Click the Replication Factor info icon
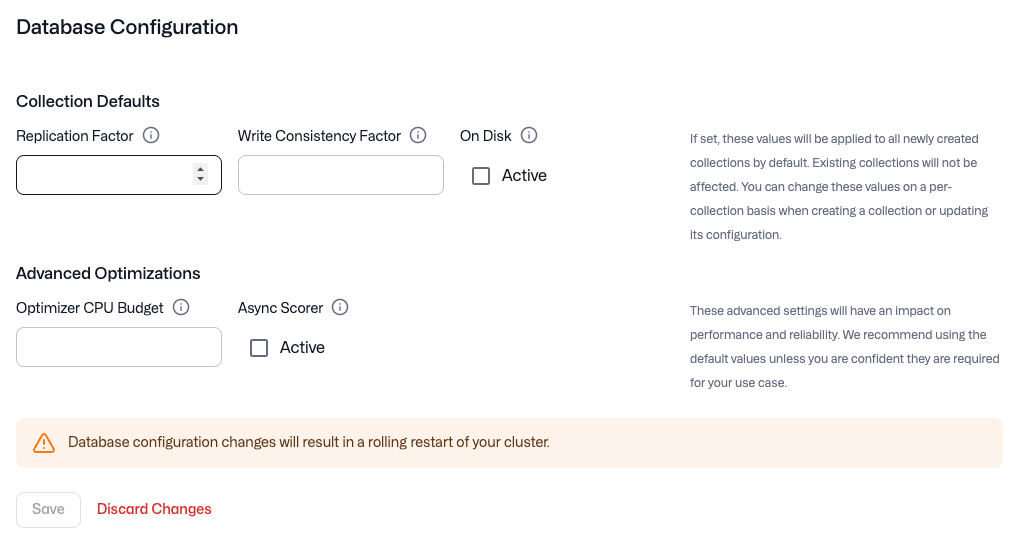 [x=151, y=136]
